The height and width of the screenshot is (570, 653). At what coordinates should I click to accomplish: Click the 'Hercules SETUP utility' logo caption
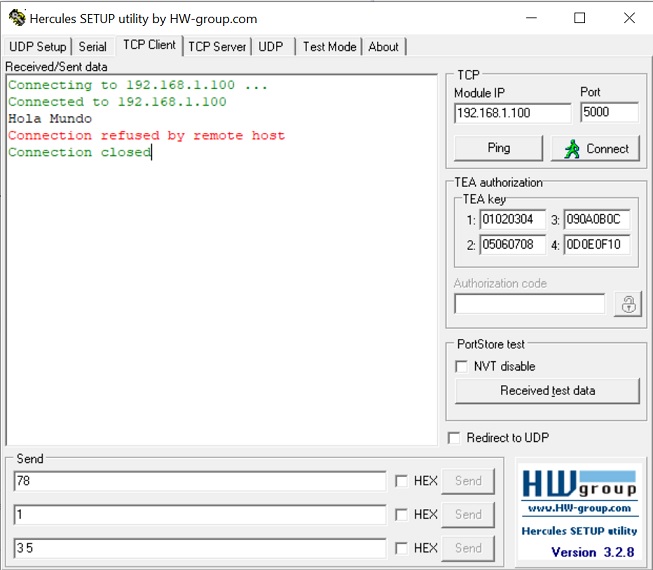[579, 531]
